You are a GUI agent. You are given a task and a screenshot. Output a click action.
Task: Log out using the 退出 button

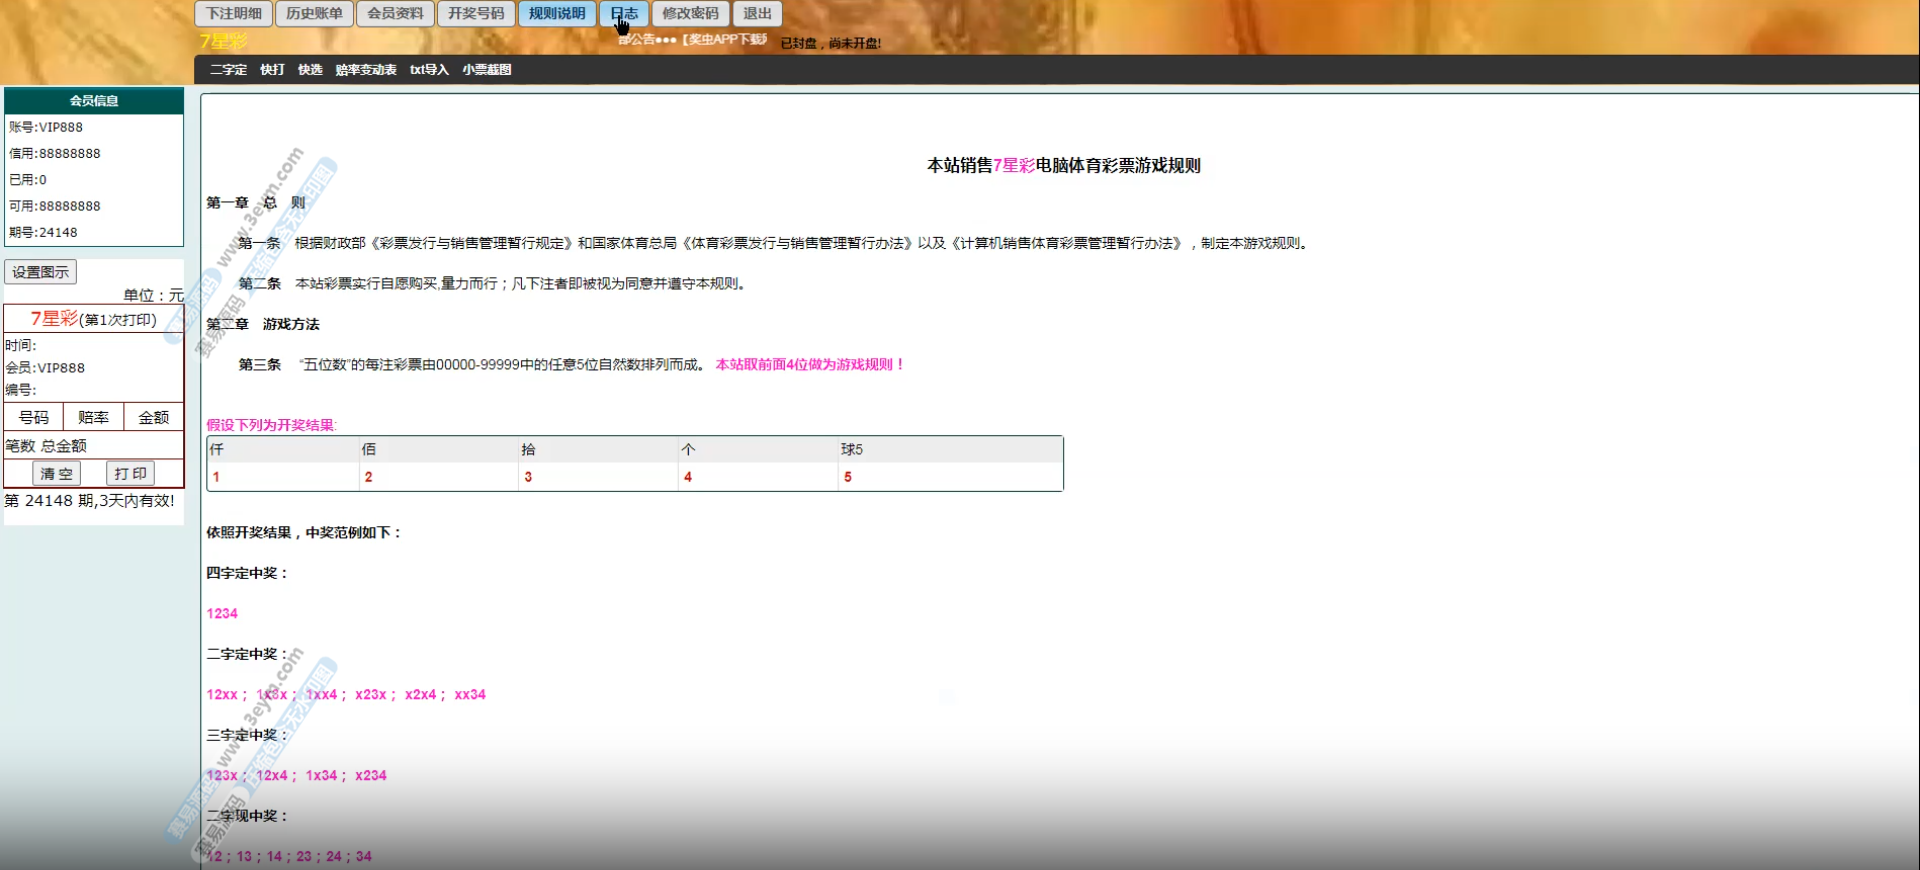[757, 14]
